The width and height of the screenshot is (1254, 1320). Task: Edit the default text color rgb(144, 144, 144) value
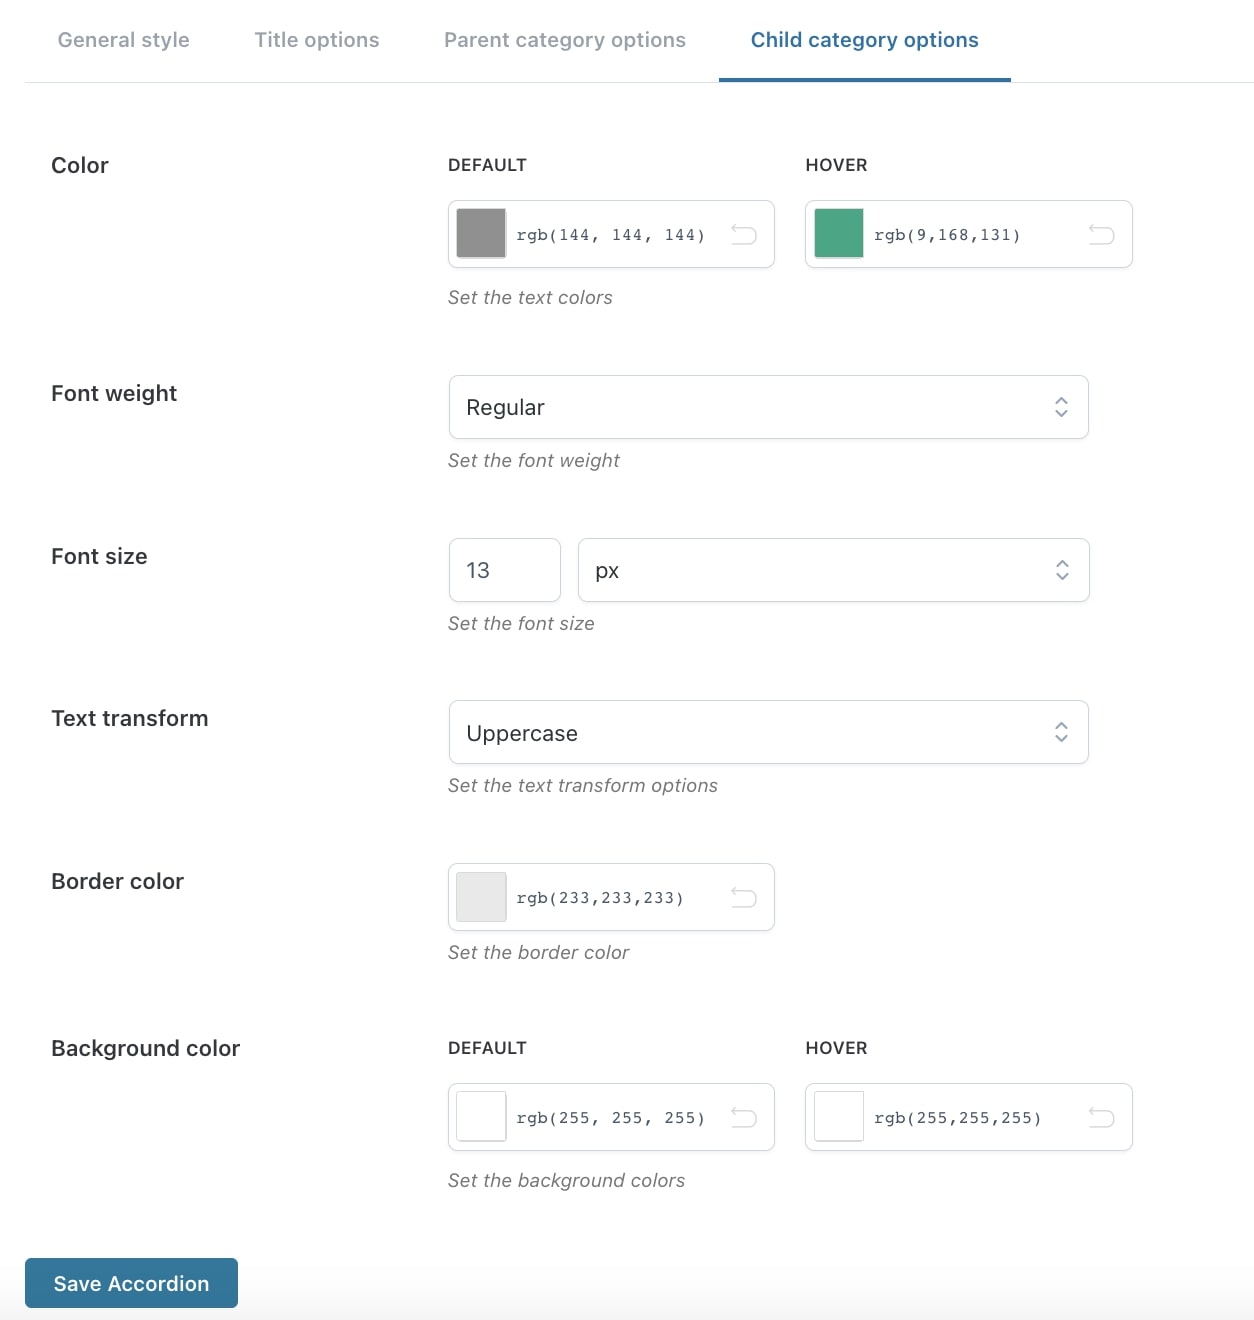611,235
